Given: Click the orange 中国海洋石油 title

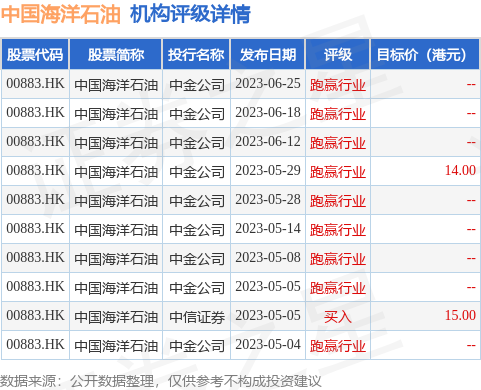Looking at the screenshot, I should coord(61,14).
